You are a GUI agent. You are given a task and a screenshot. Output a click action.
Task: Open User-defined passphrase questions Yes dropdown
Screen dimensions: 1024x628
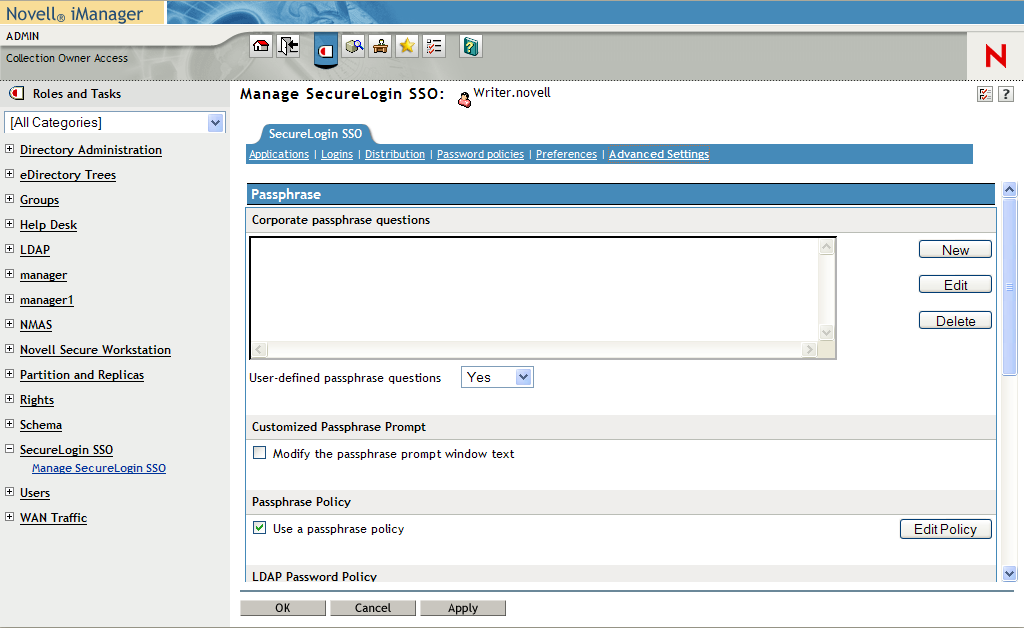point(497,377)
